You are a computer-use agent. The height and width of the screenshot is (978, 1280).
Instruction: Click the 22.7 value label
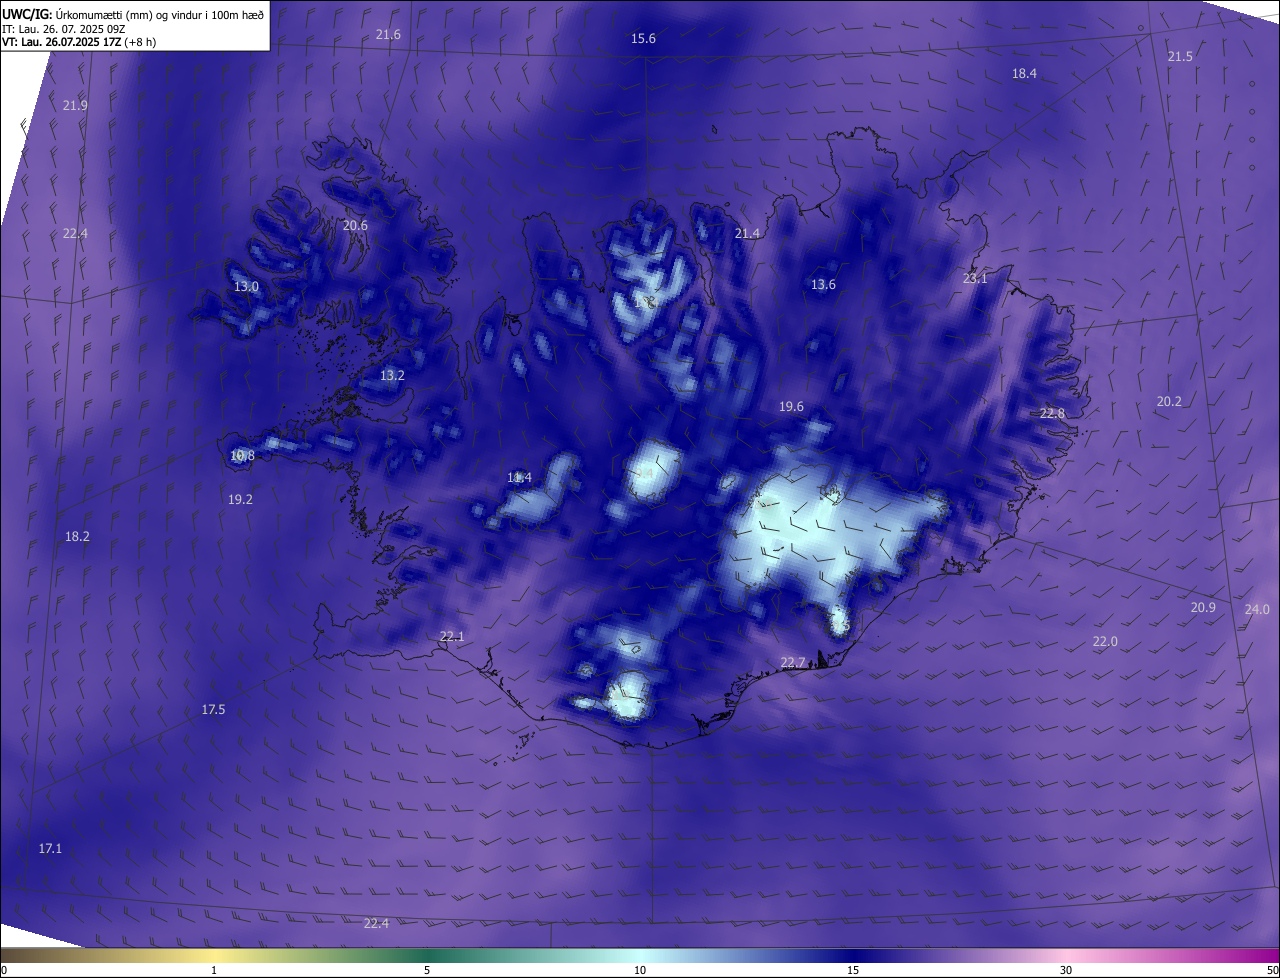pyautogui.click(x=792, y=662)
